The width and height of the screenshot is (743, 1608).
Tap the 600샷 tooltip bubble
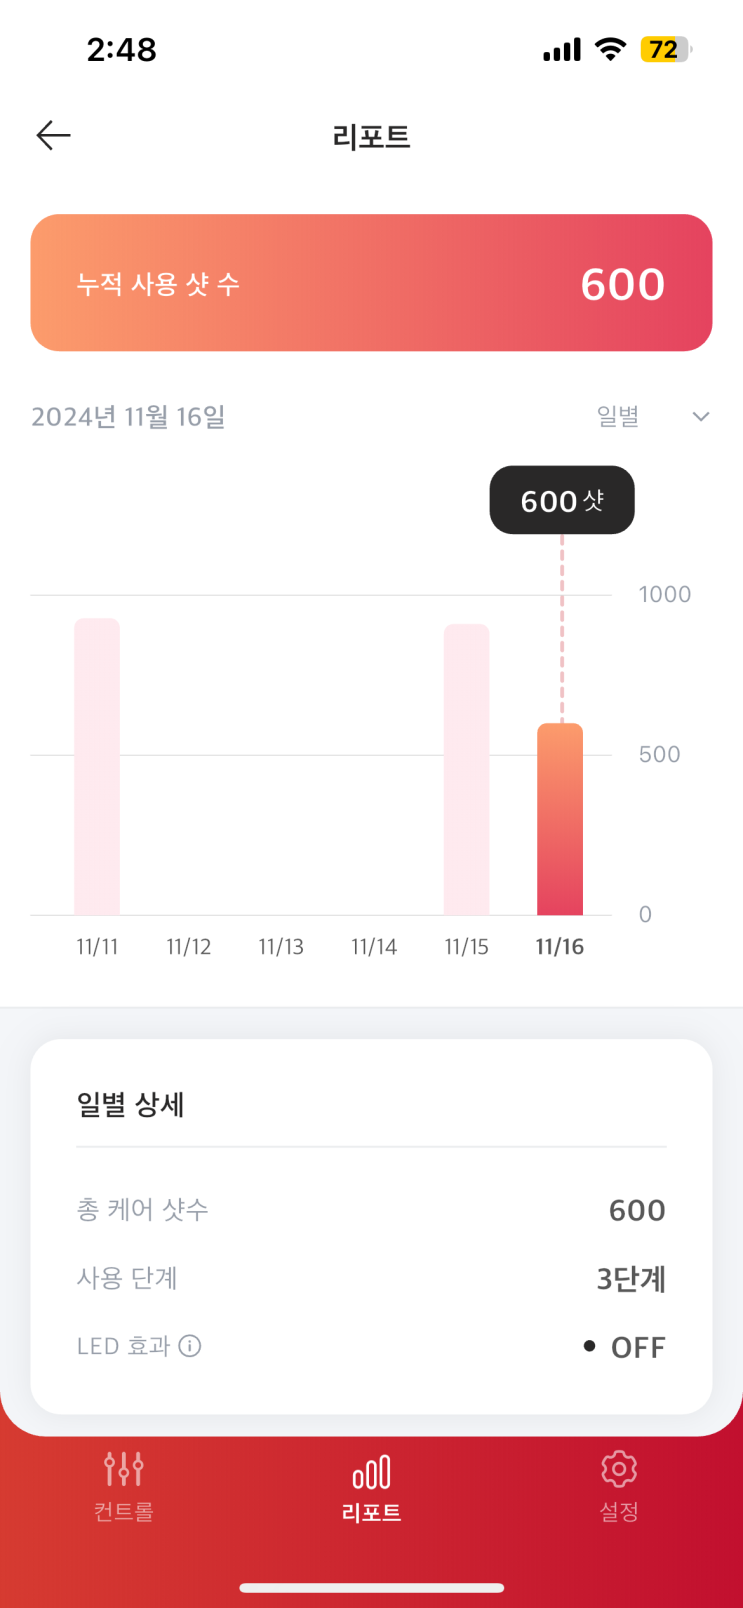562,500
